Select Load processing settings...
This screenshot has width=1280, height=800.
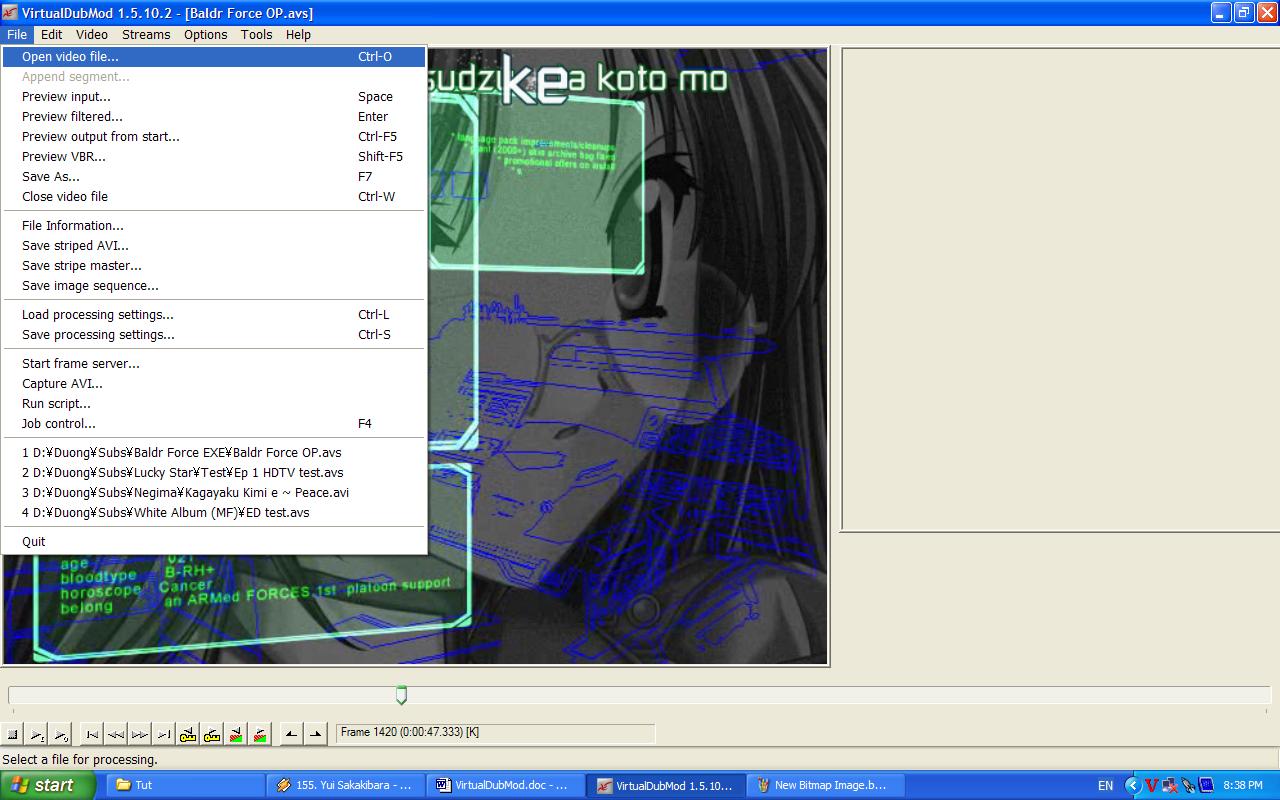point(214,315)
